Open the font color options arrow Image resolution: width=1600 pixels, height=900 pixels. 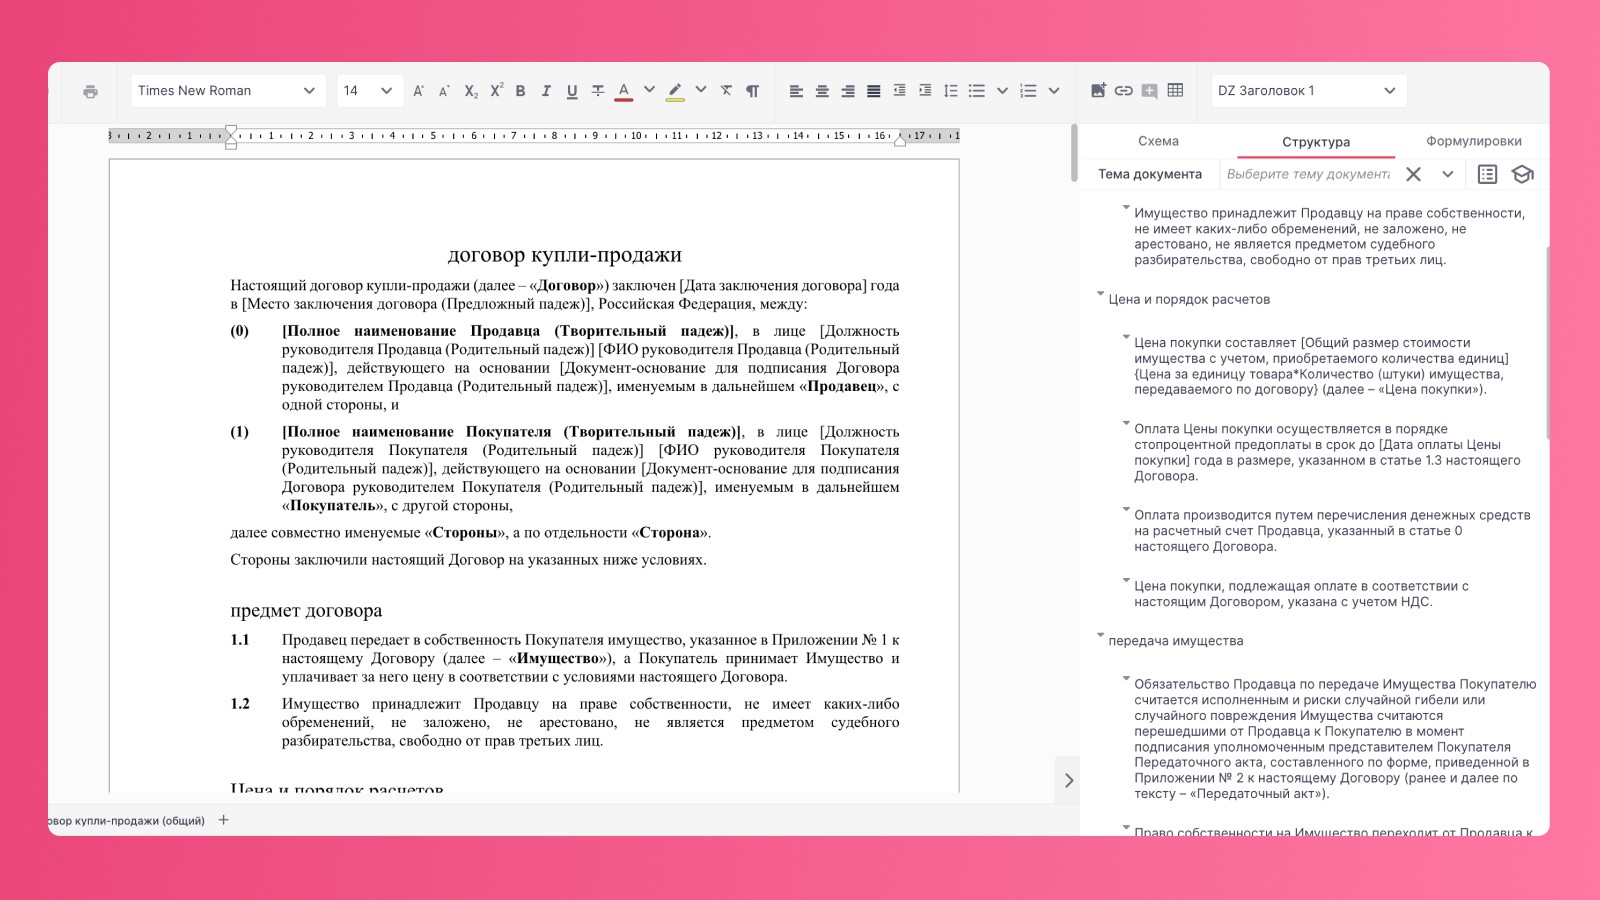coord(649,90)
